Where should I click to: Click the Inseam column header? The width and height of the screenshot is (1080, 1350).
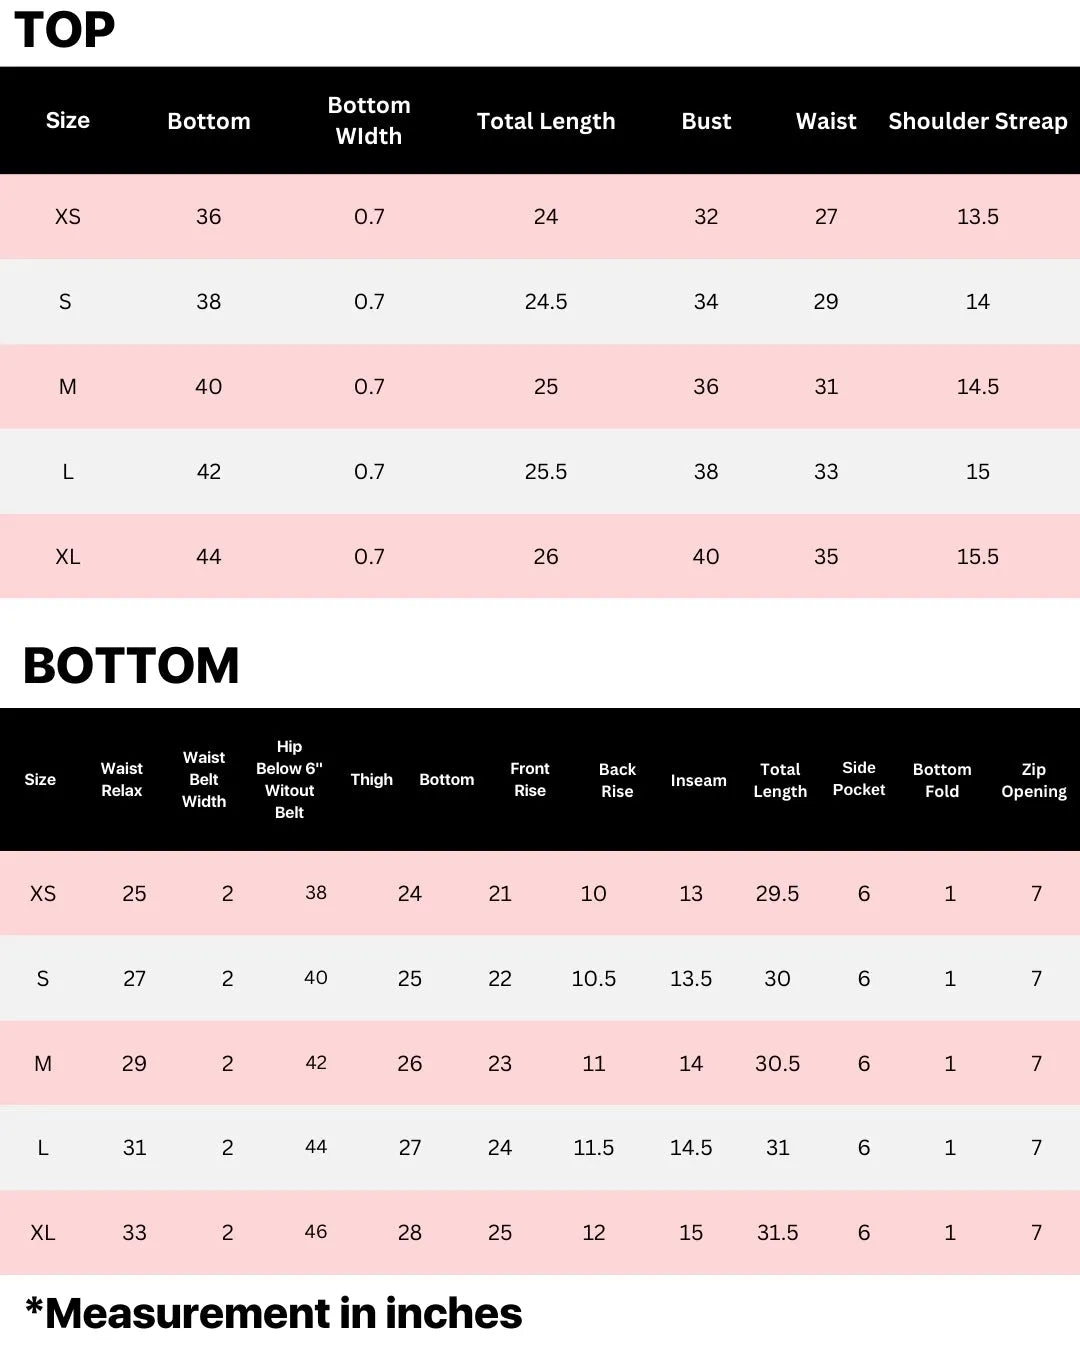[698, 780]
